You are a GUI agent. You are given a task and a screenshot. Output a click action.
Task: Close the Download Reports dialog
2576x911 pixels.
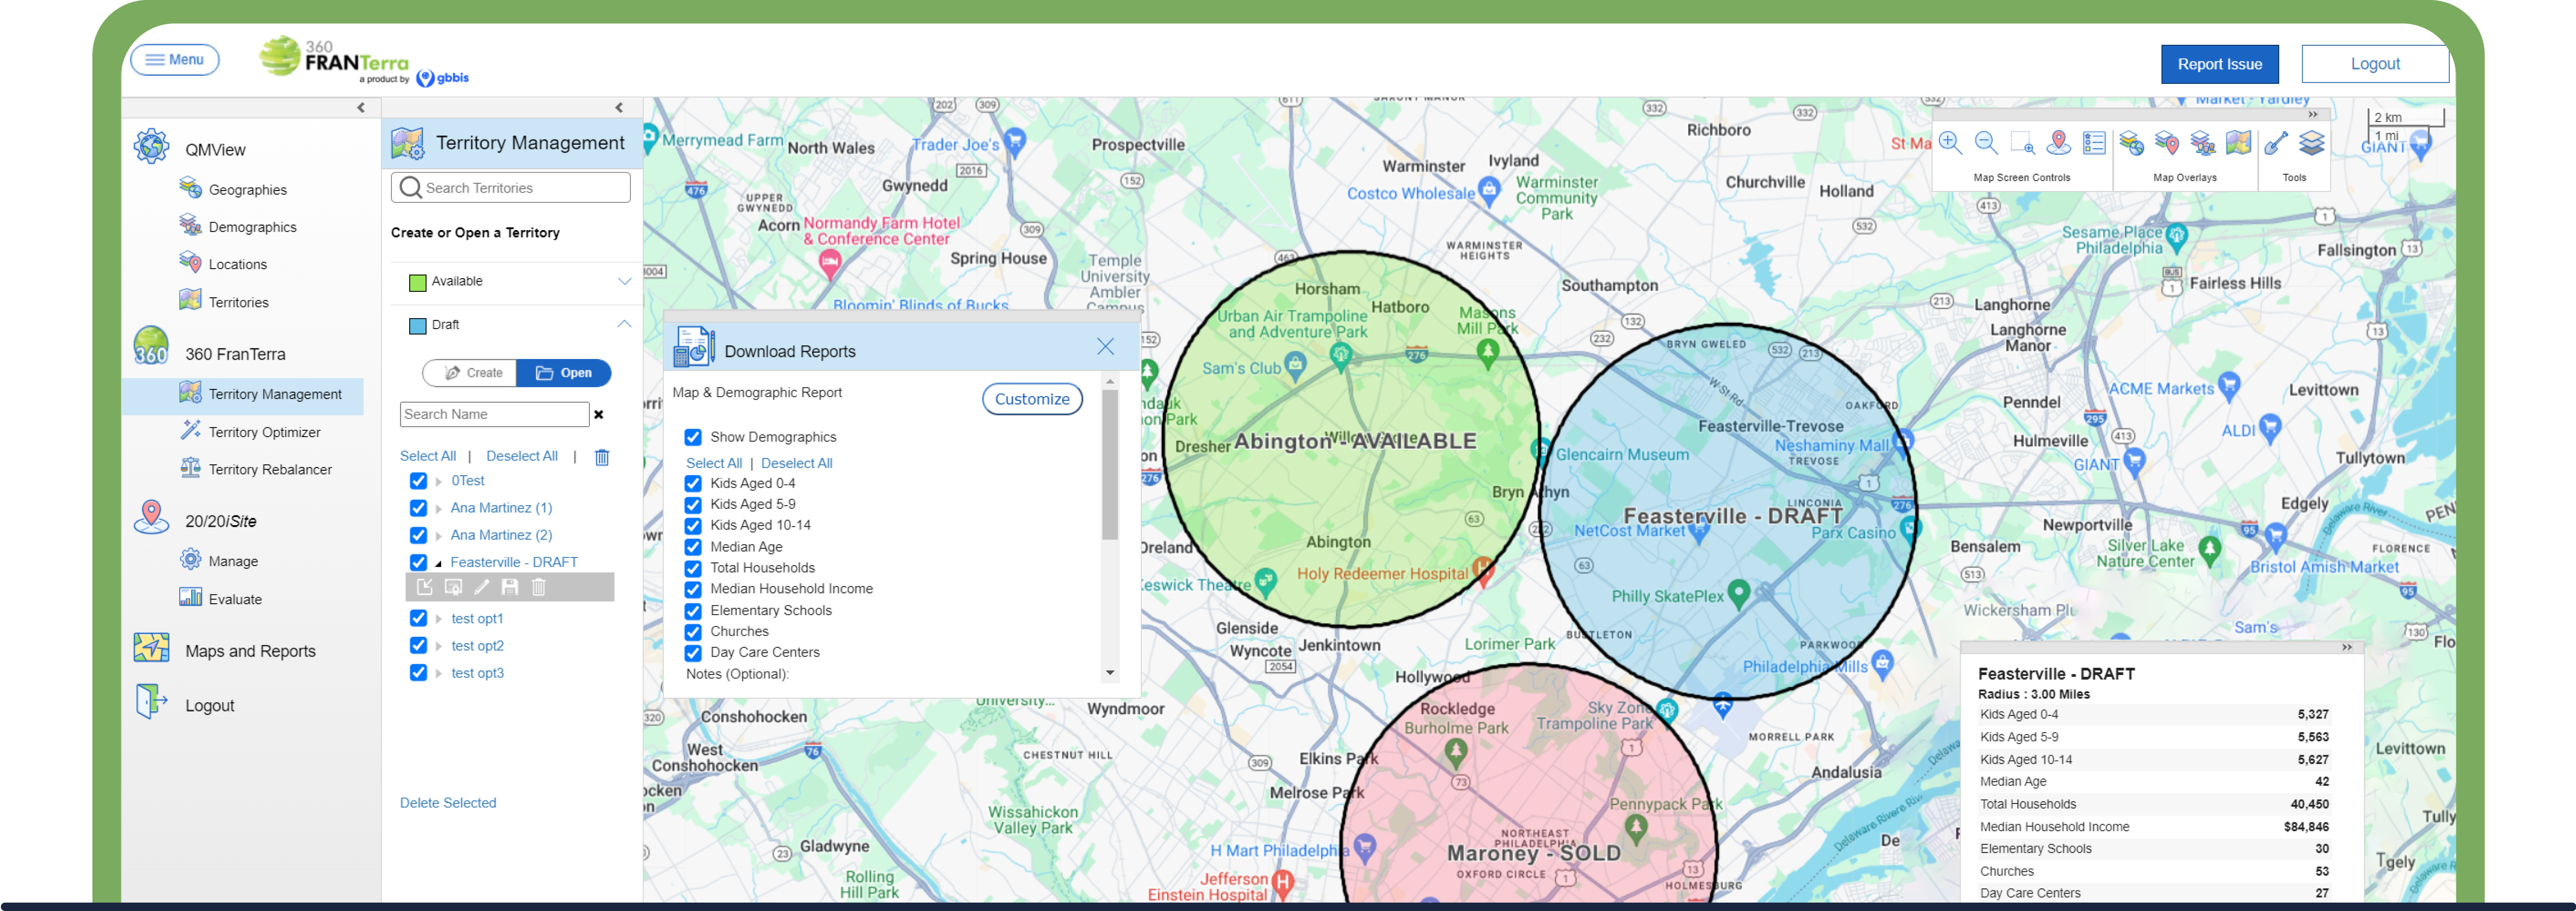pyautogui.click(x=1105, y=347)
